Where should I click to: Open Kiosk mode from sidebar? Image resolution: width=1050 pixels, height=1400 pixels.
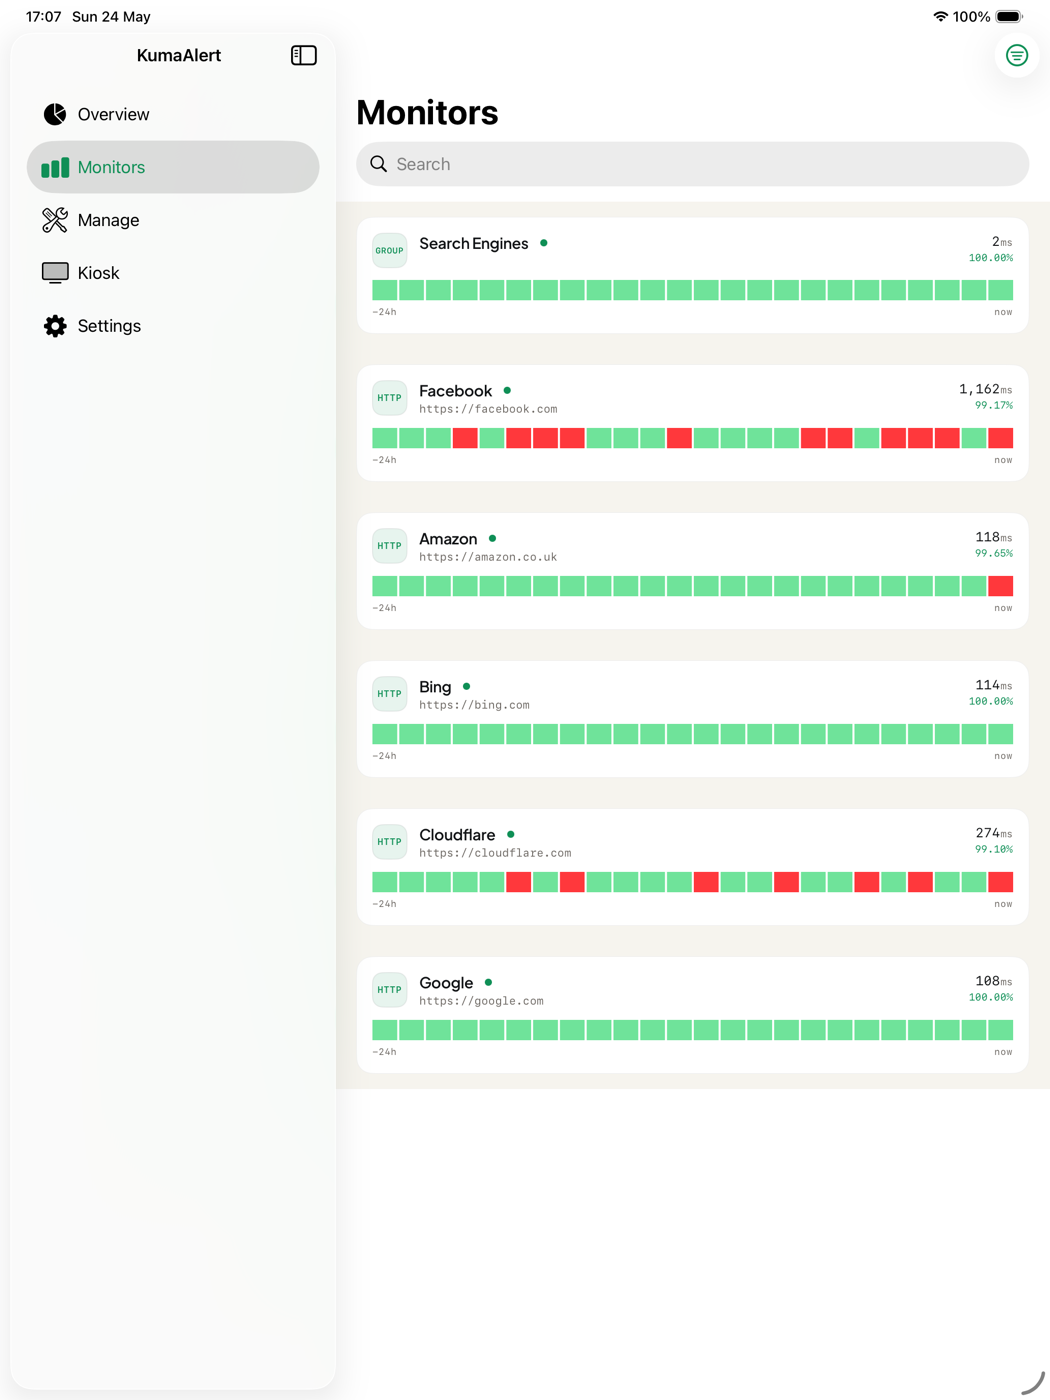click(173, 273)
